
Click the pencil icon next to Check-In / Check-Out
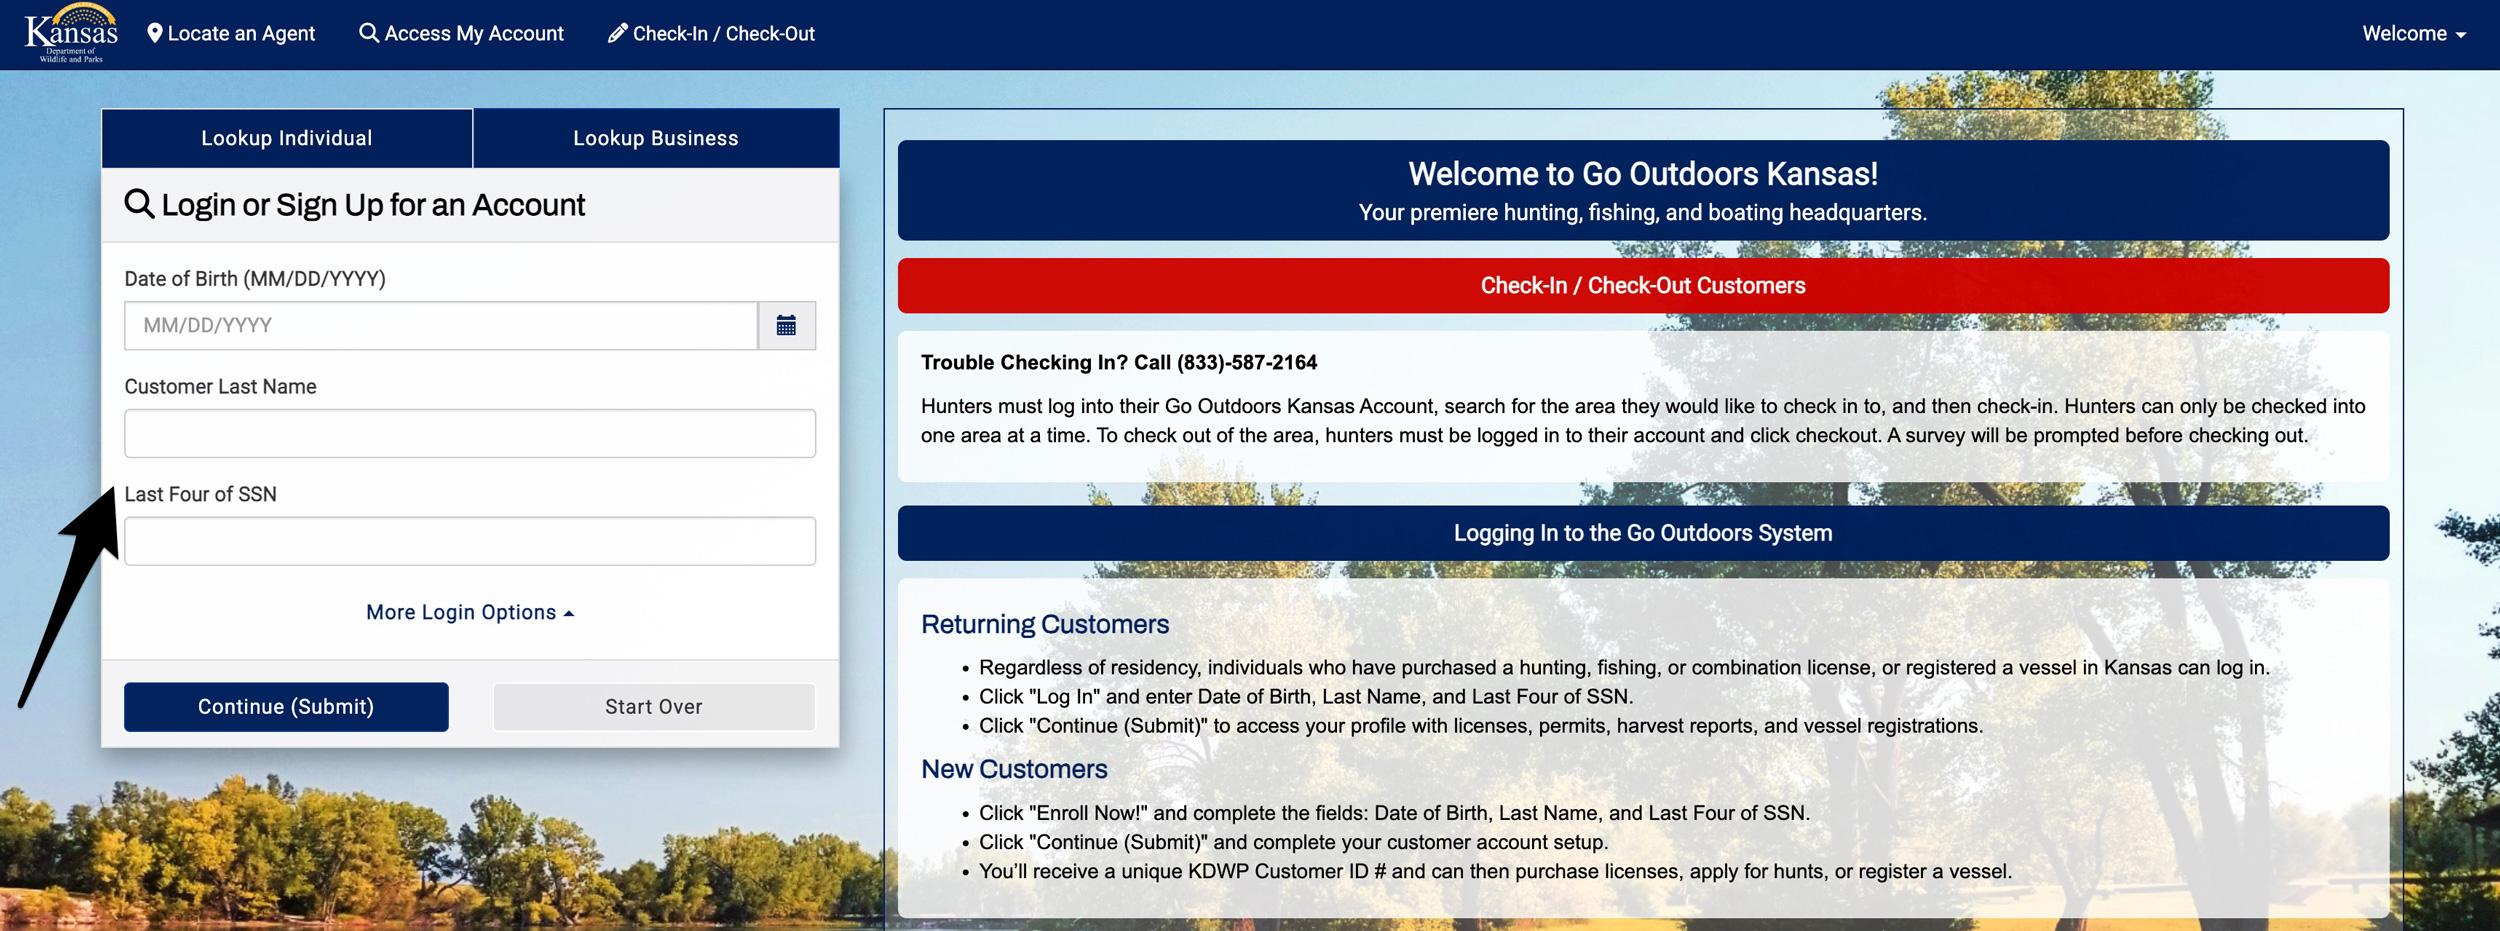point(616,33)
